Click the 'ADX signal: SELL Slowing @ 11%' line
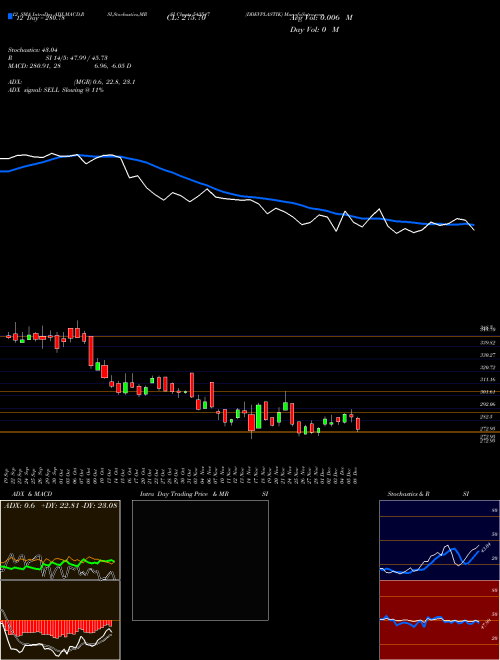Image resolution: width=500 pixels, height=660 pixels. 56,90
